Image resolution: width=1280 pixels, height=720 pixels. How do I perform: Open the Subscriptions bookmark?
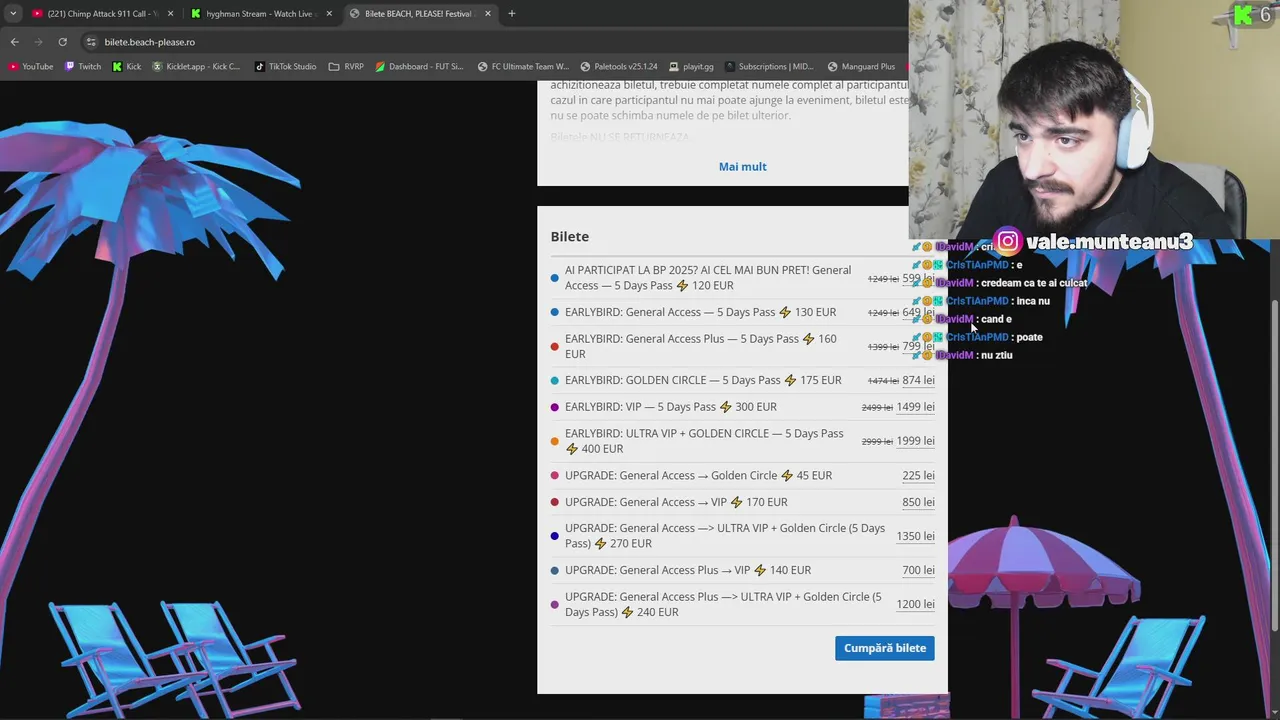click(769, 67)
